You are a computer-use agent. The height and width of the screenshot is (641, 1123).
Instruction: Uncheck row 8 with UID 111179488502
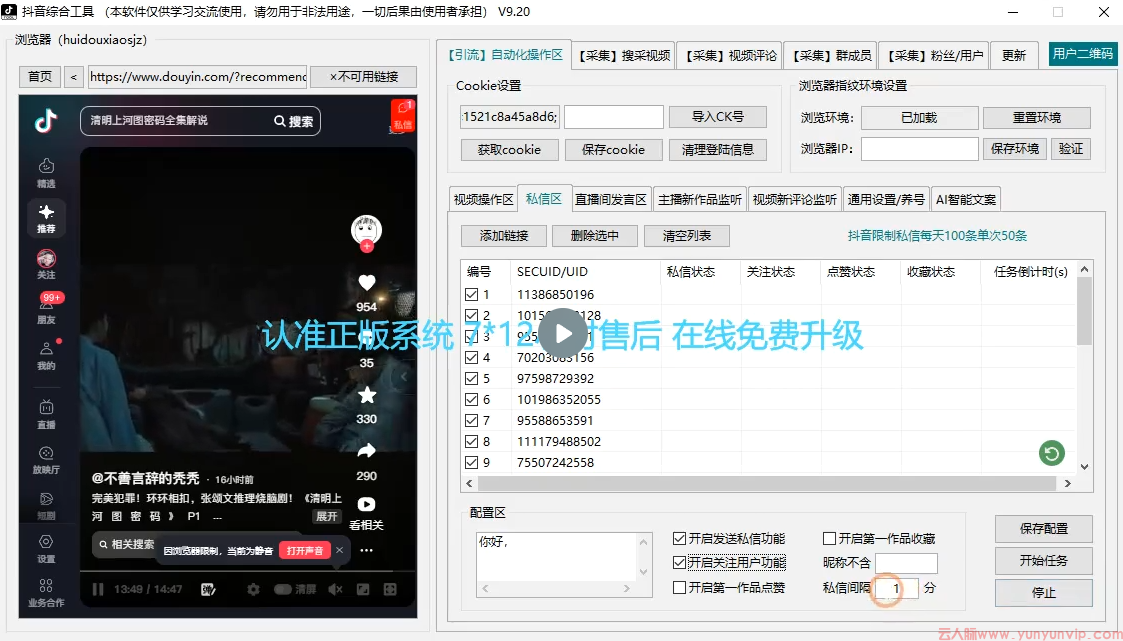tap(471, 441)
